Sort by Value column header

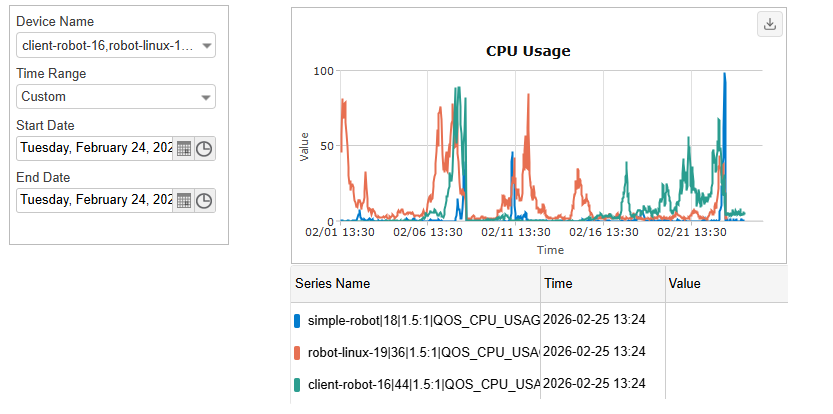coord(685,284)
